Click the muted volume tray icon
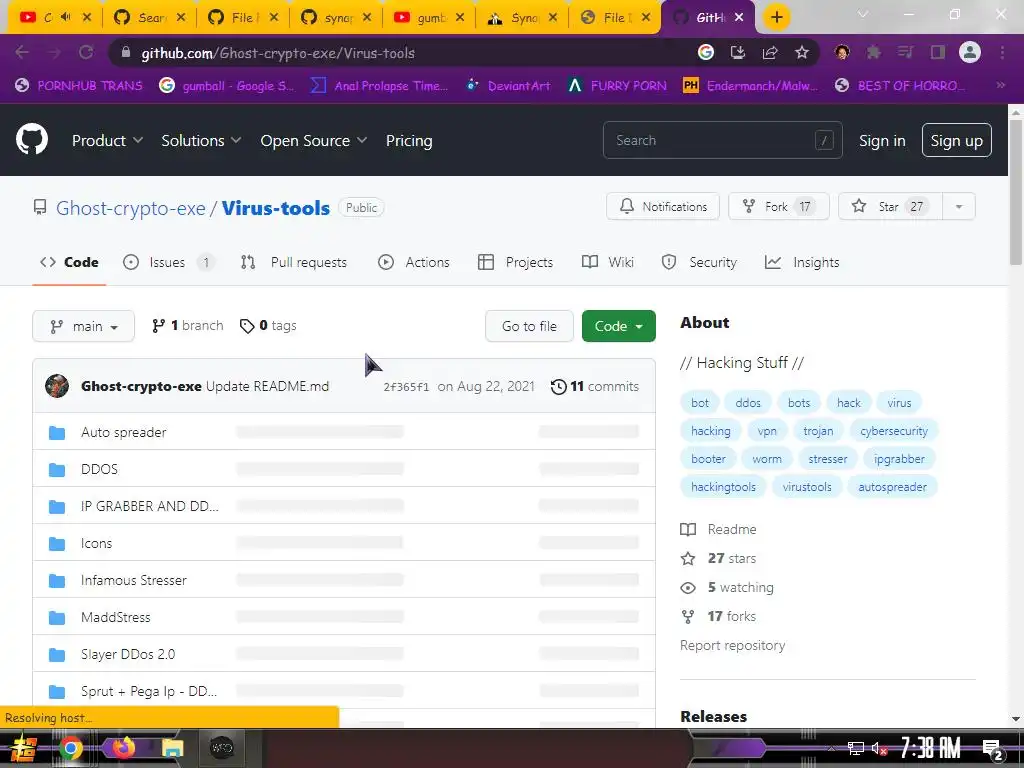 coord(879,748)
